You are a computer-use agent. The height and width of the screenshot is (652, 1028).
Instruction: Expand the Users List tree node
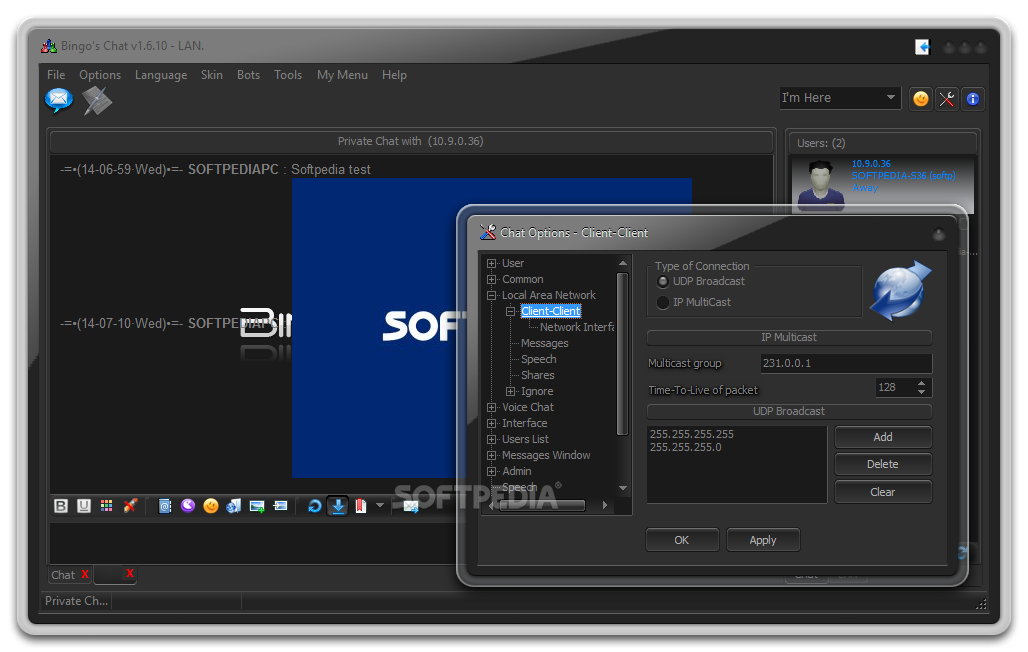point(491,439)
